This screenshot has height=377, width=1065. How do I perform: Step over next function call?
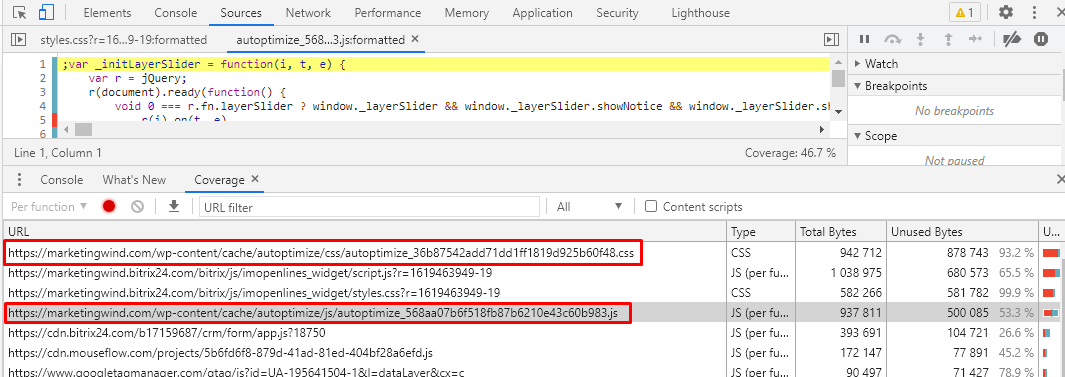pos(892,39)
